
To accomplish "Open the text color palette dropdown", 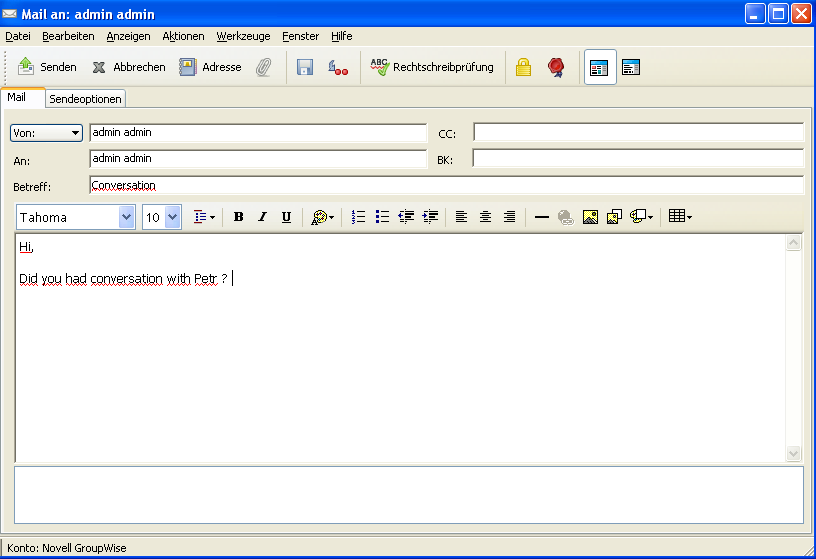I will click(322, 217).
